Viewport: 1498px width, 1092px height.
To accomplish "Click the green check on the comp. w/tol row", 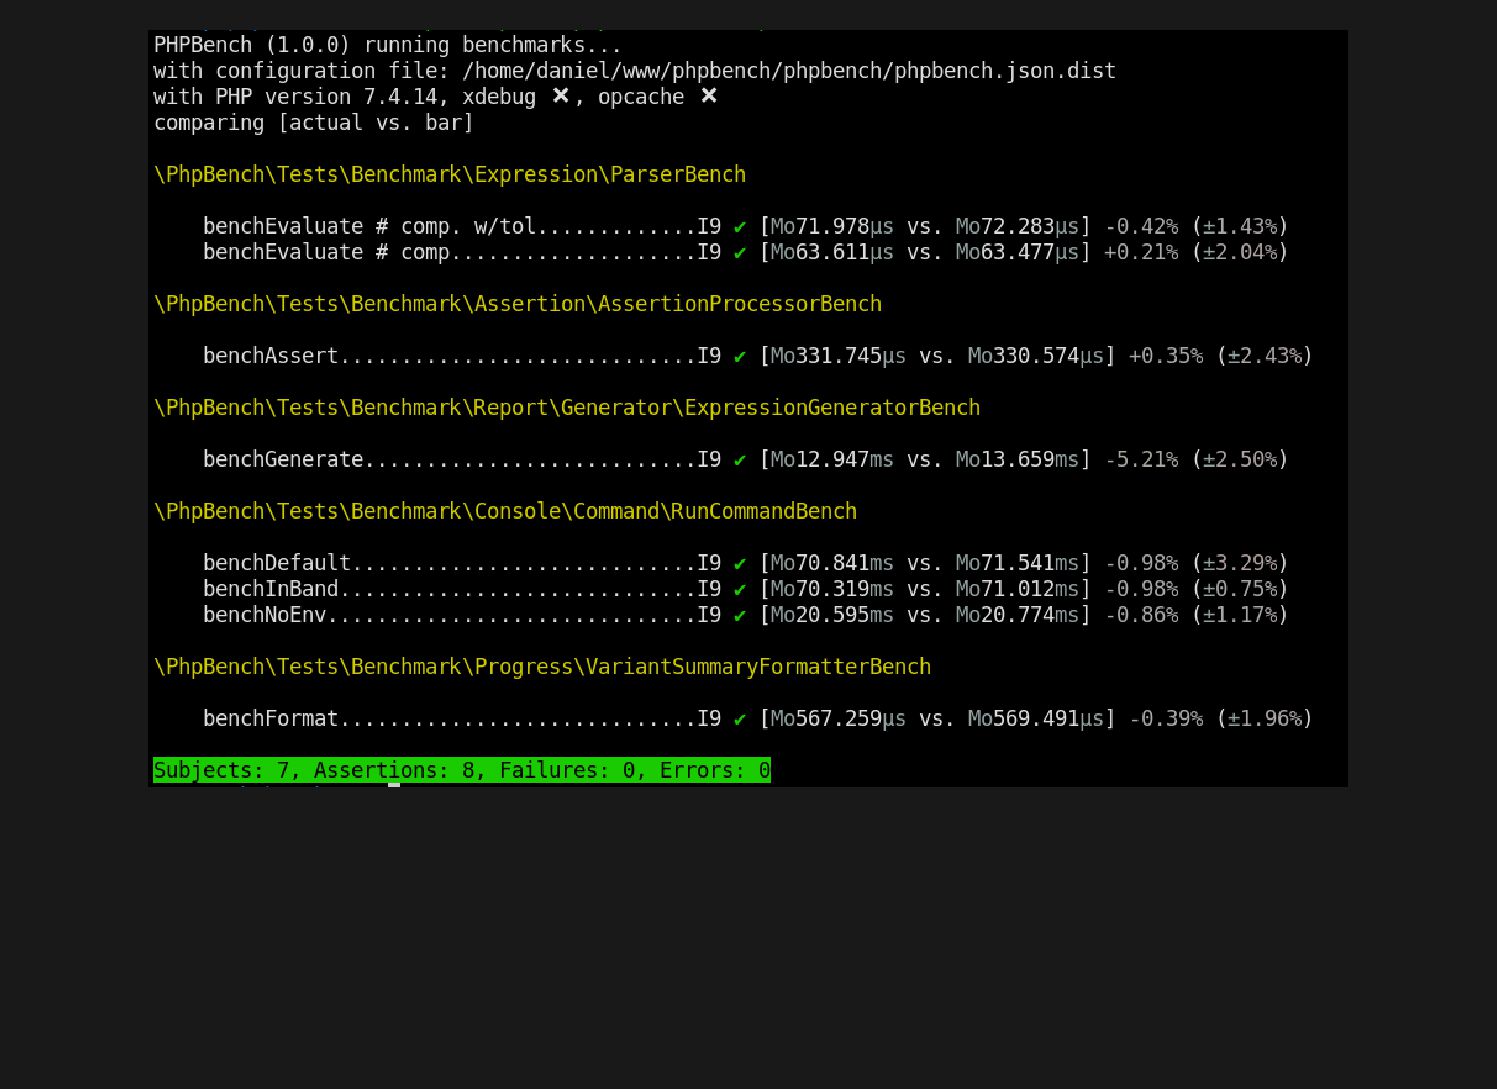I will coord(740,227).
